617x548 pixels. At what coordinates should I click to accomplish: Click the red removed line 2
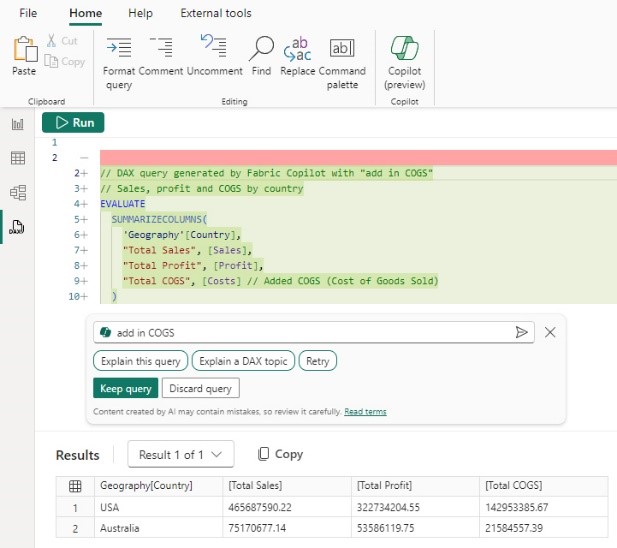358,157
